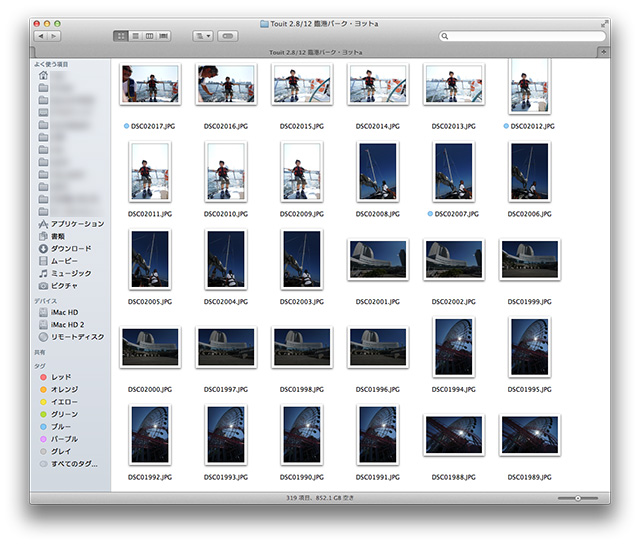
Task: Go forward with the right arrow button
Action: [x=54, y=36]
